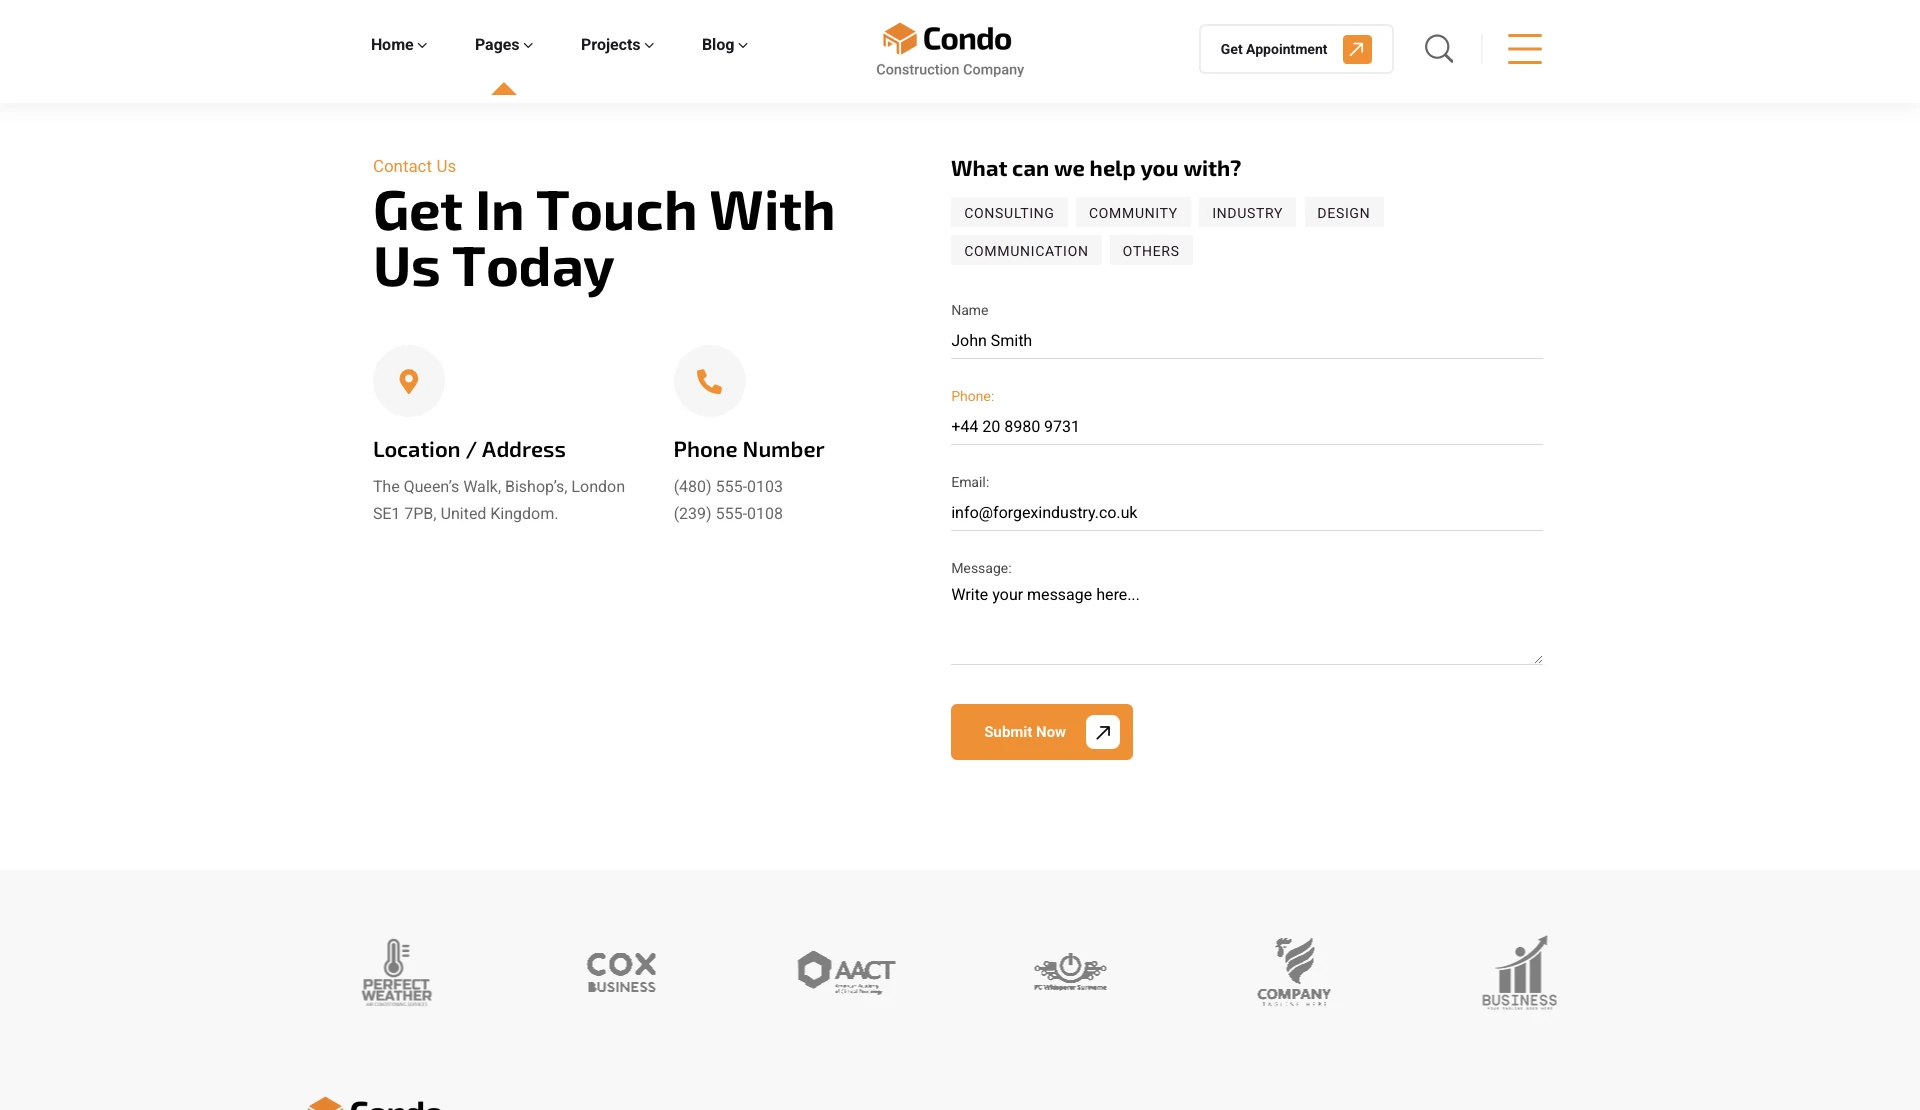The height and width of the screenshot is (1110, 1920).
Task: Click the location pin icon
Action: (408, 381)
